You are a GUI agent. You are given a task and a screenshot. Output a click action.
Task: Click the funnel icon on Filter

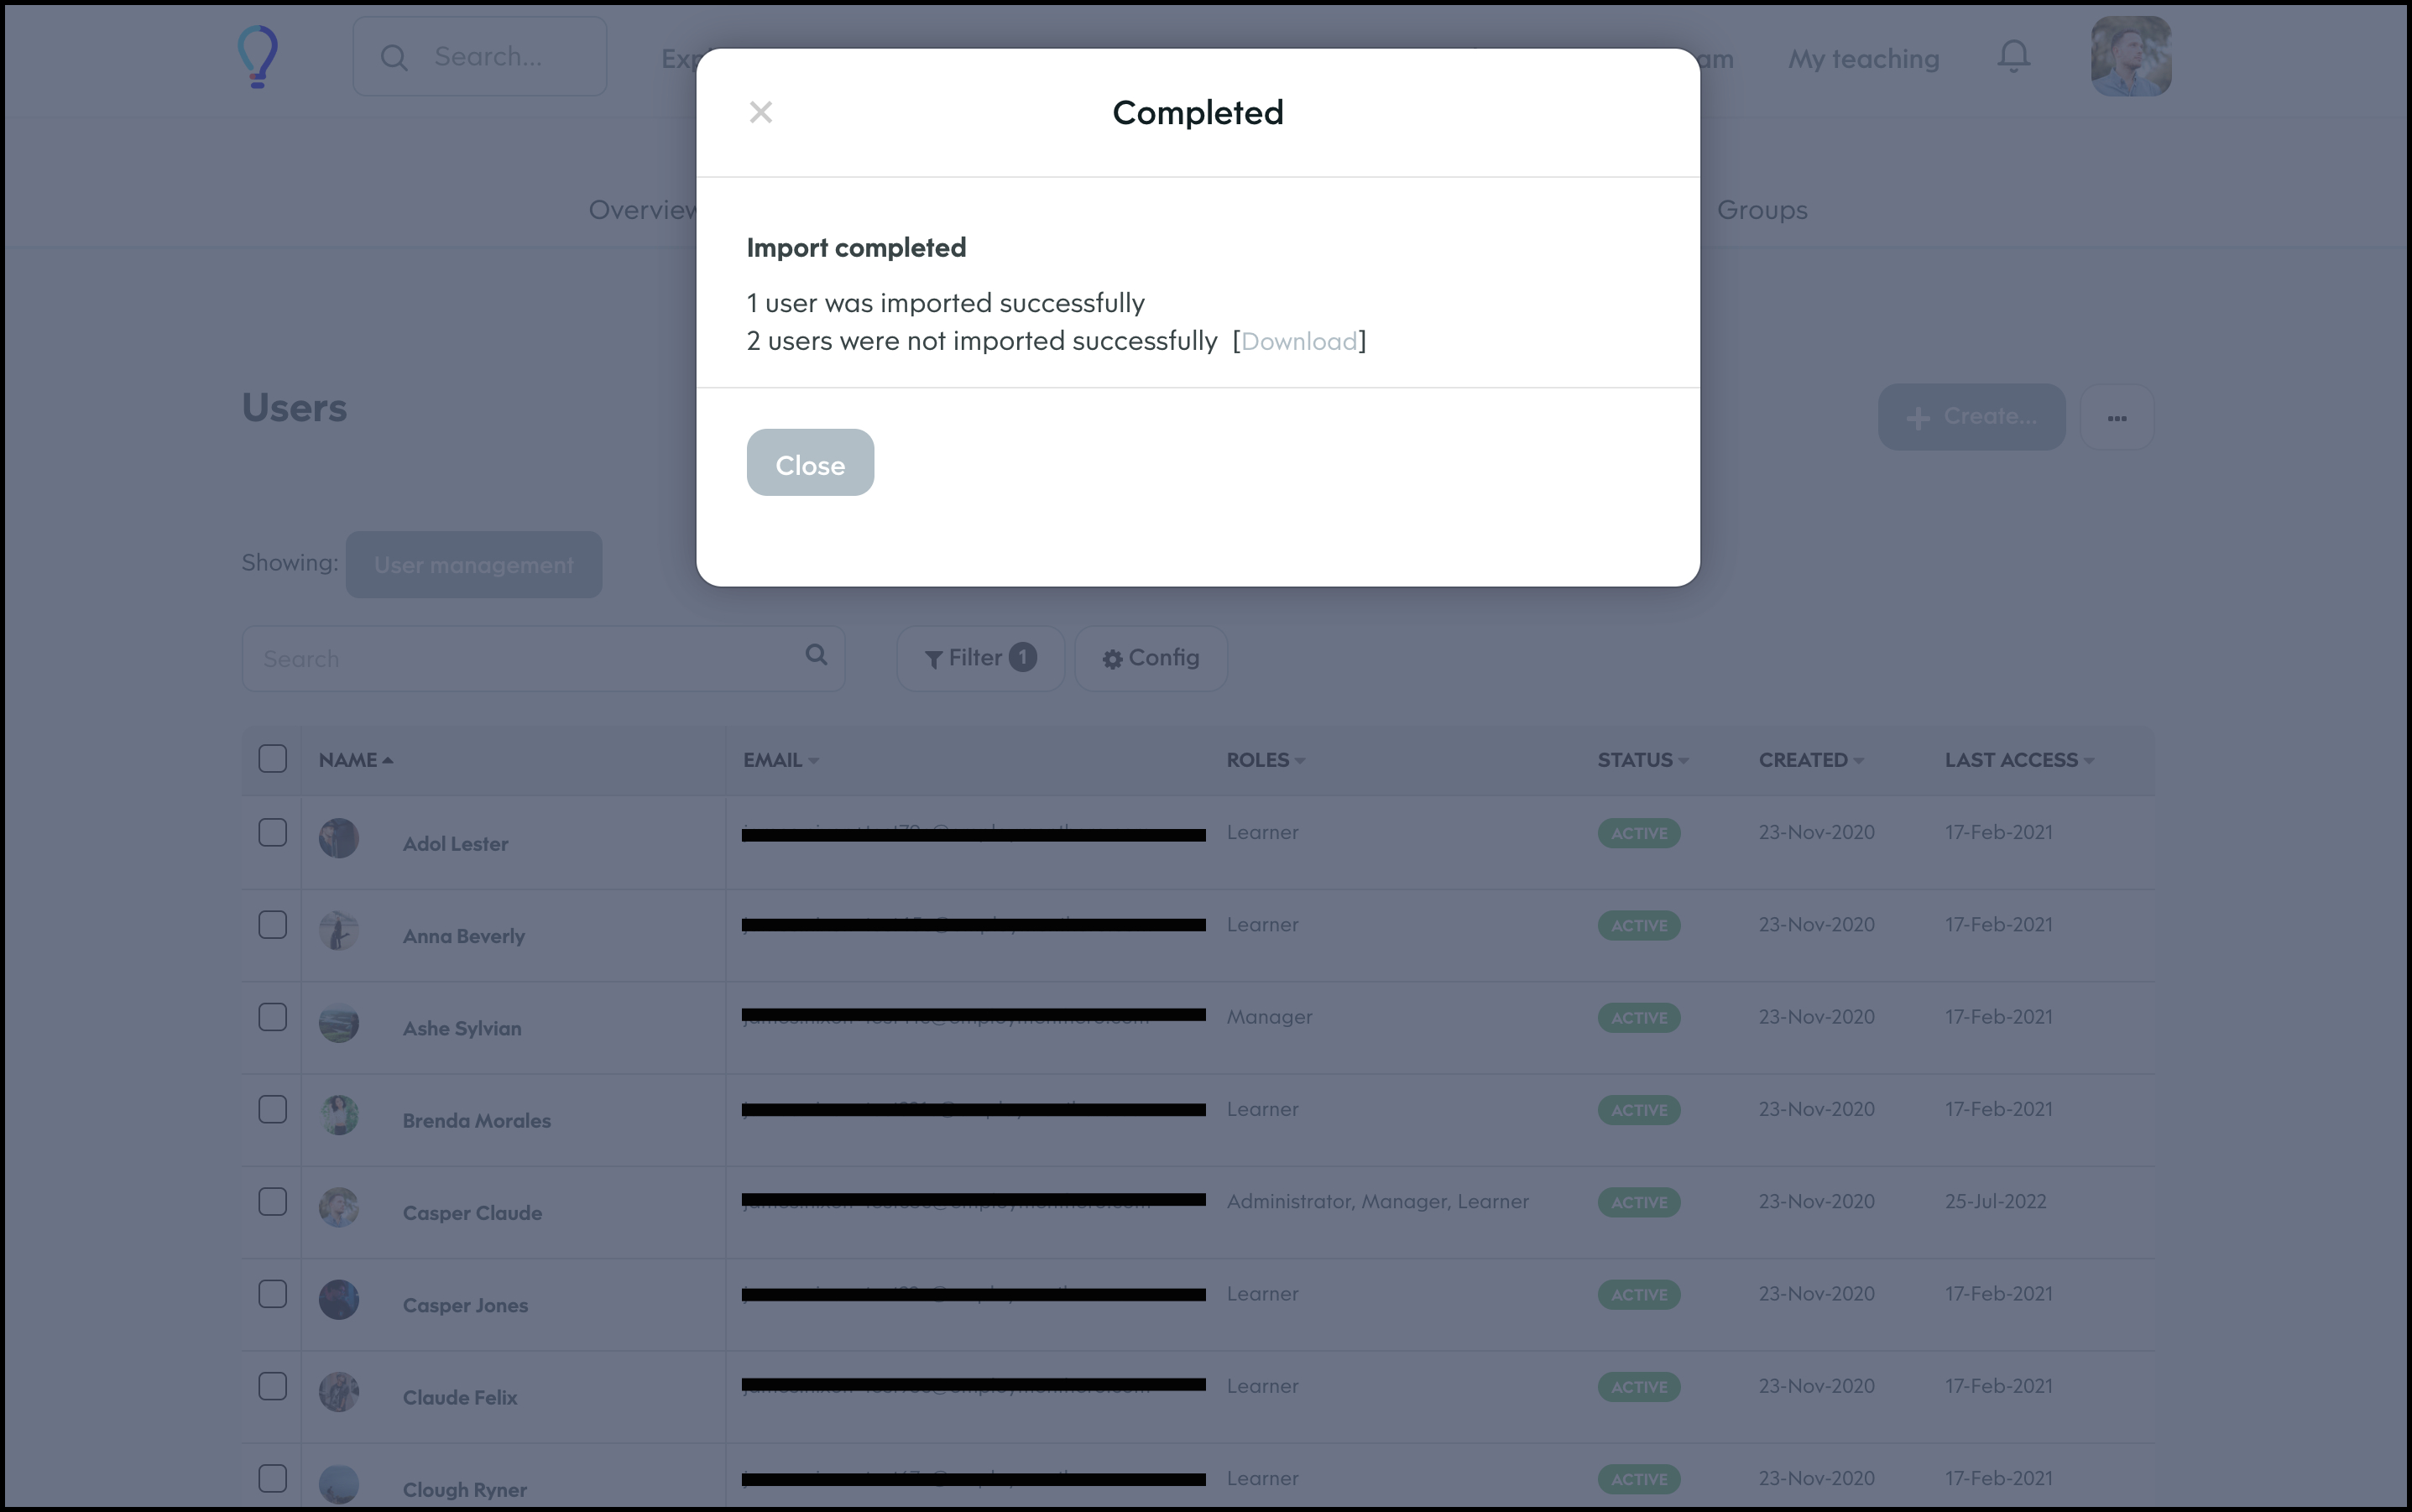pos(934,659)
